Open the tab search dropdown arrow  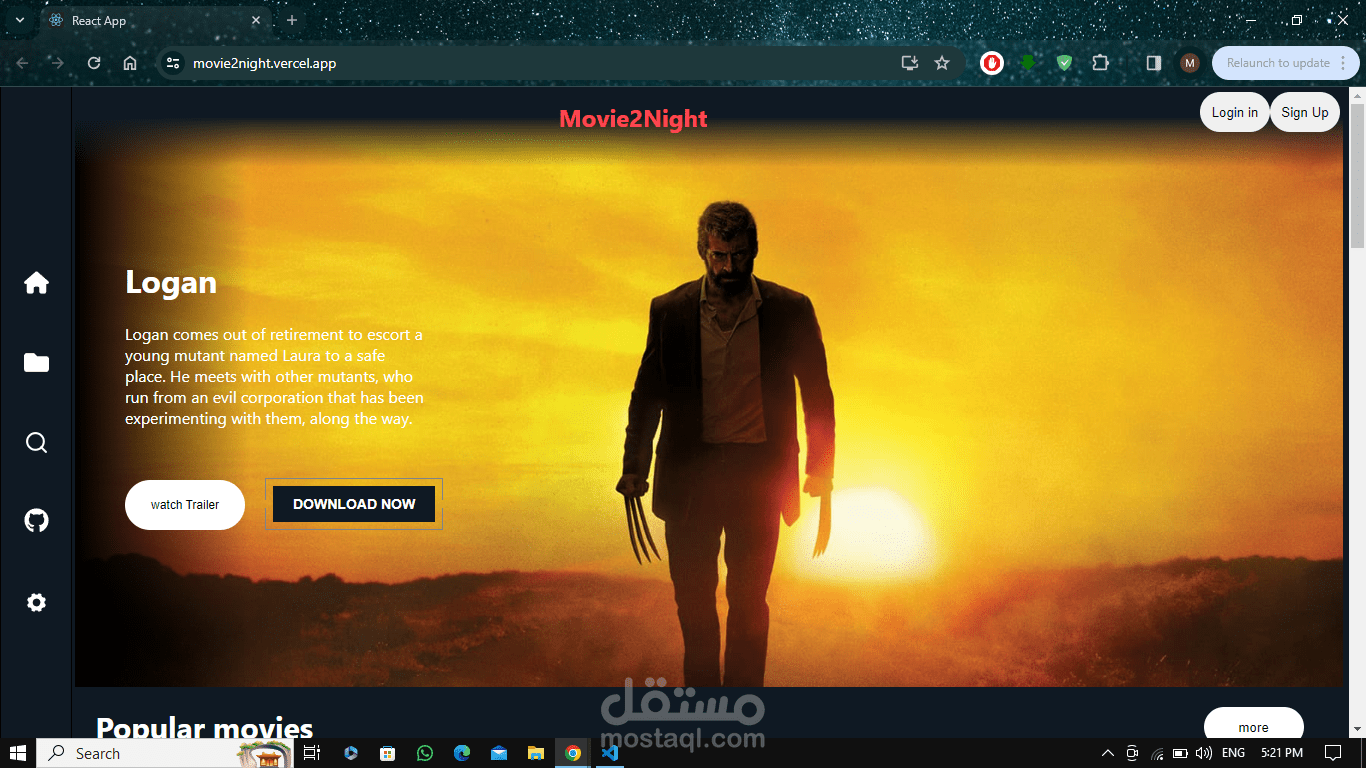coord(19,20)
